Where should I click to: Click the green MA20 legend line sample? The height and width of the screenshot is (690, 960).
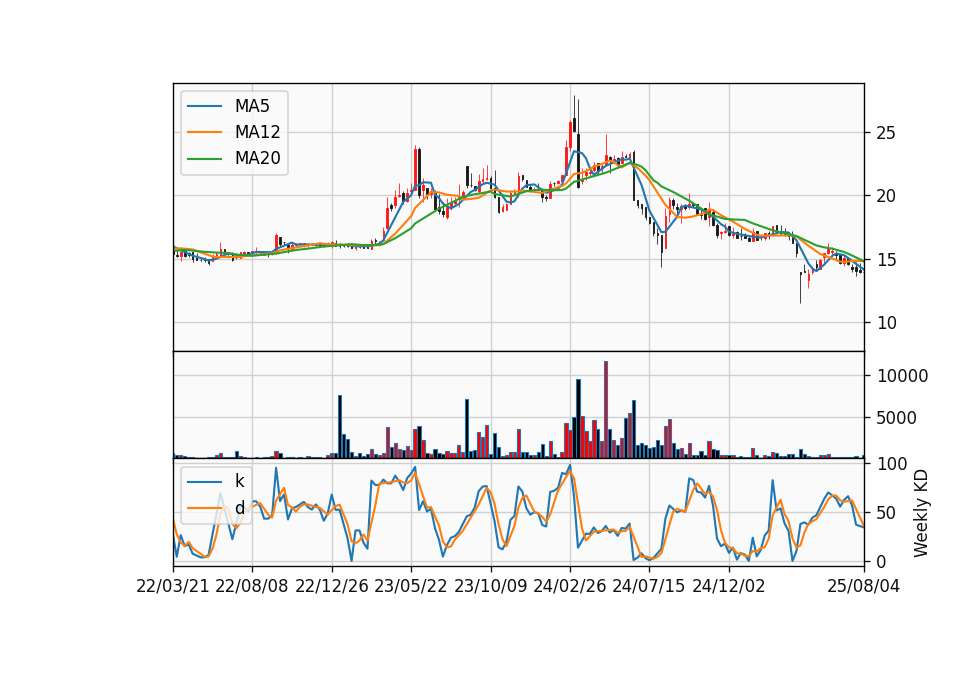pos(204,158)
